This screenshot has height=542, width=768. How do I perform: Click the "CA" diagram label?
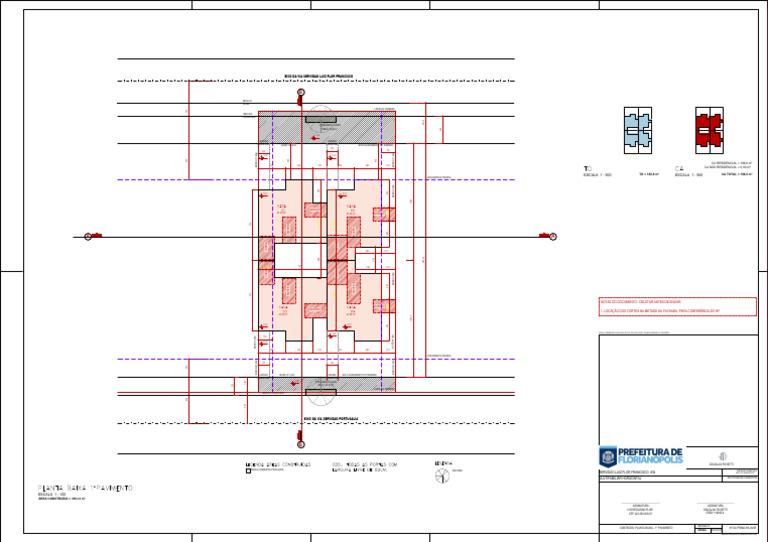(679, 169)
